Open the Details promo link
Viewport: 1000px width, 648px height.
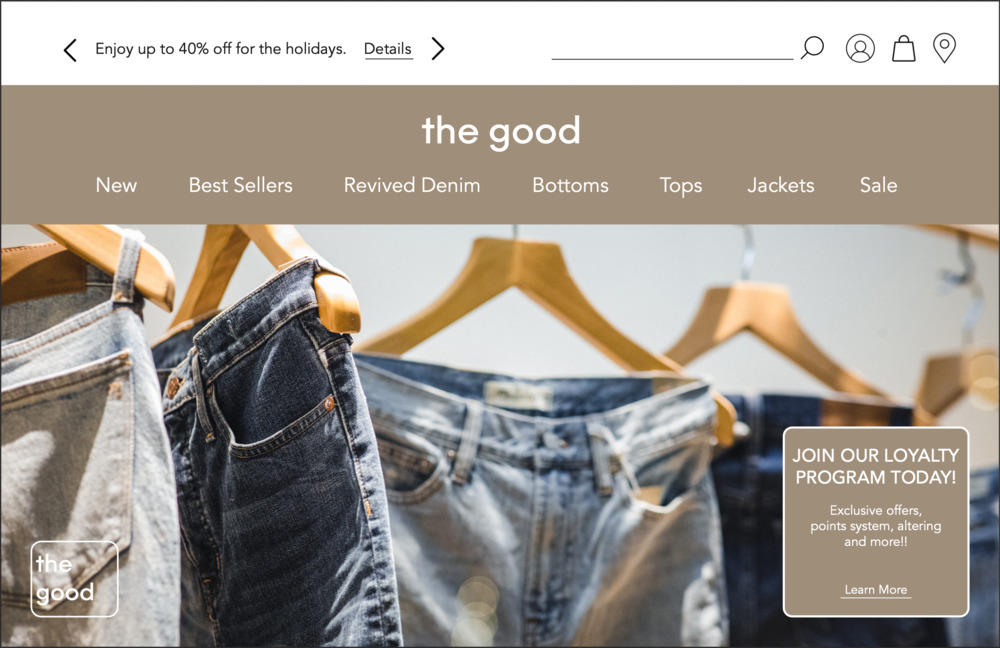coord(388,49)
